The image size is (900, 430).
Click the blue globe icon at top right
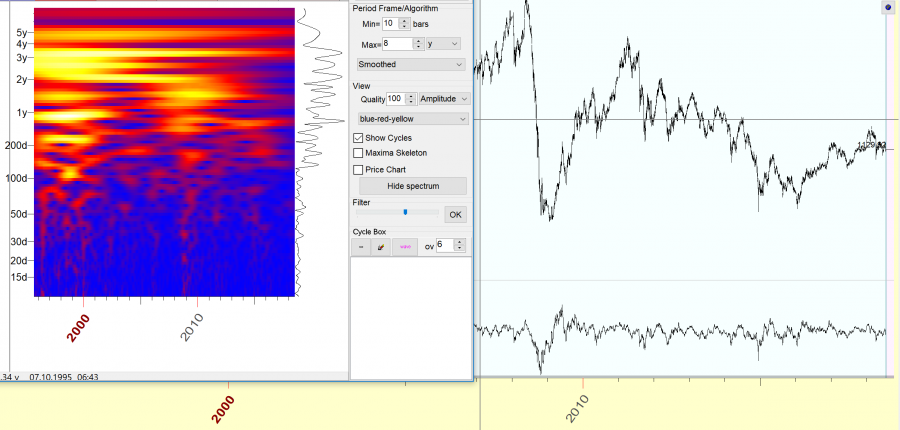pos(887,7)
